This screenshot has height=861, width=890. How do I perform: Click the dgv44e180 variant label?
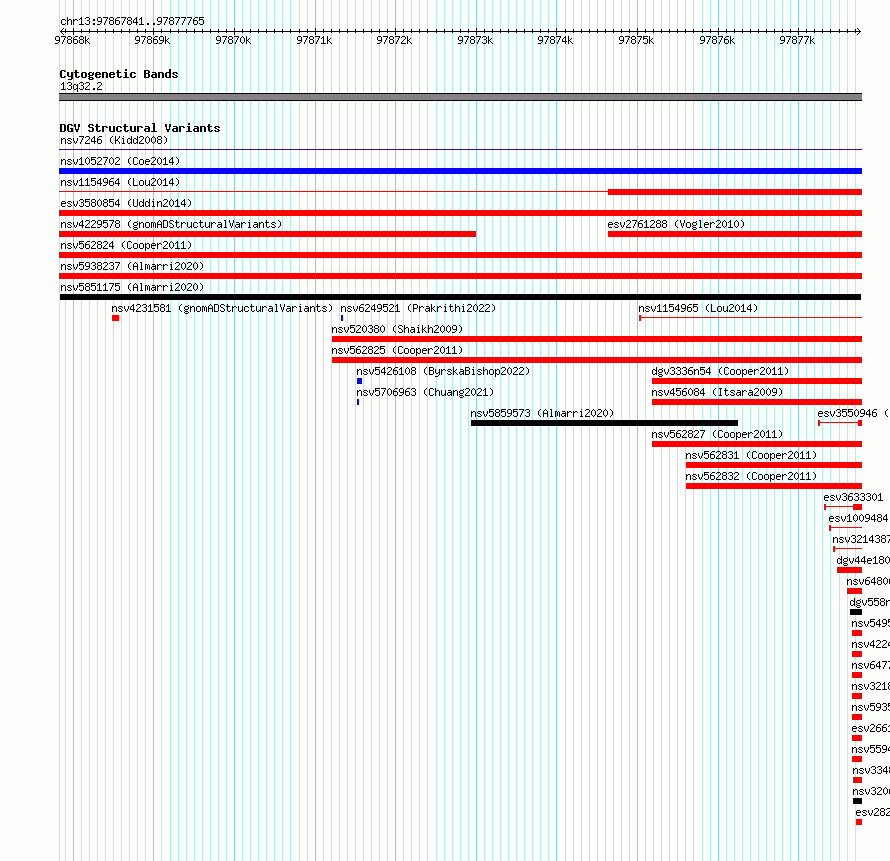click(x=863, y=560)
